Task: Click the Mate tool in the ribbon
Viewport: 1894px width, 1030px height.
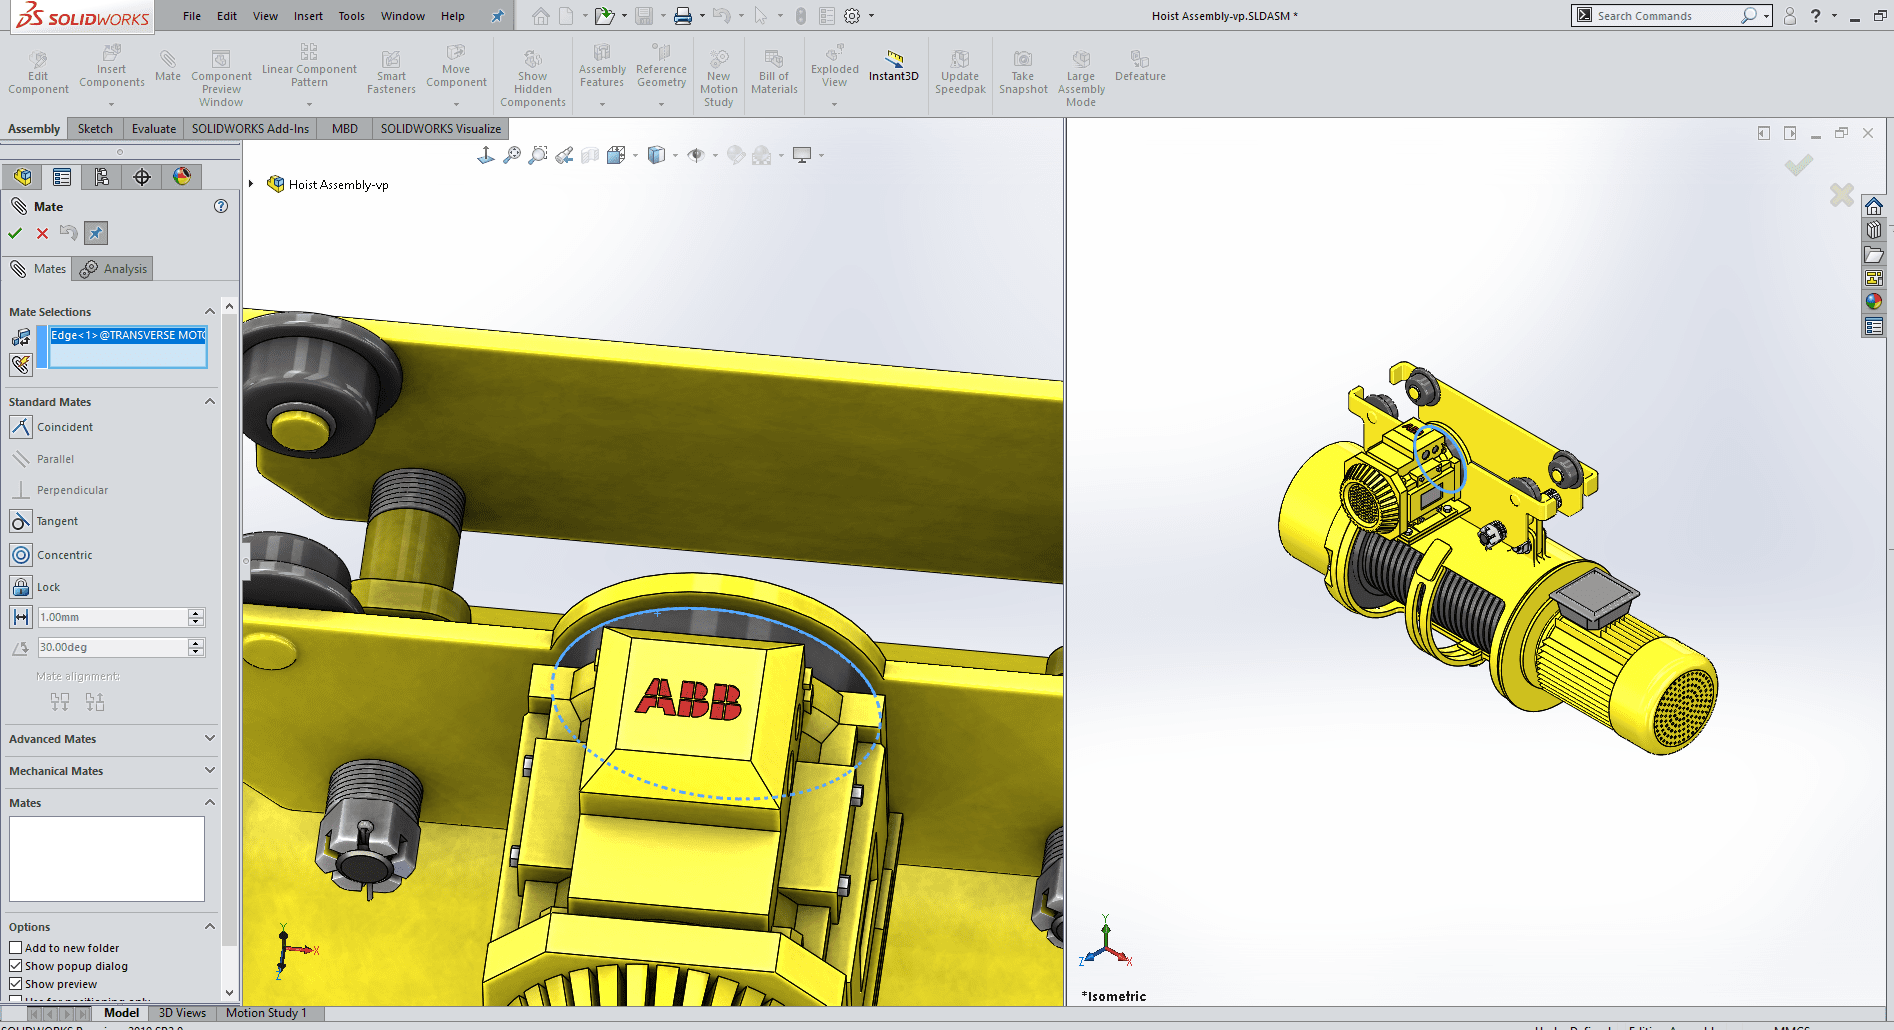Action: pyautogui.click(x=168, y=67)
